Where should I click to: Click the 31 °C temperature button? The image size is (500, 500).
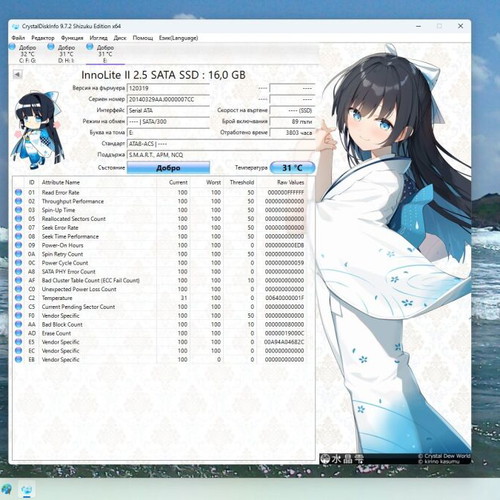click(x=292, y=168)
